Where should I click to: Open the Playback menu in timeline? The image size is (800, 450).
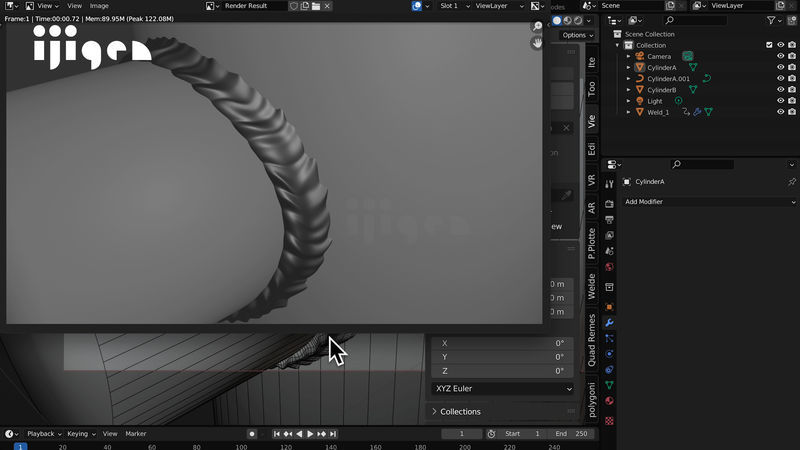click(x=44, y=434)
